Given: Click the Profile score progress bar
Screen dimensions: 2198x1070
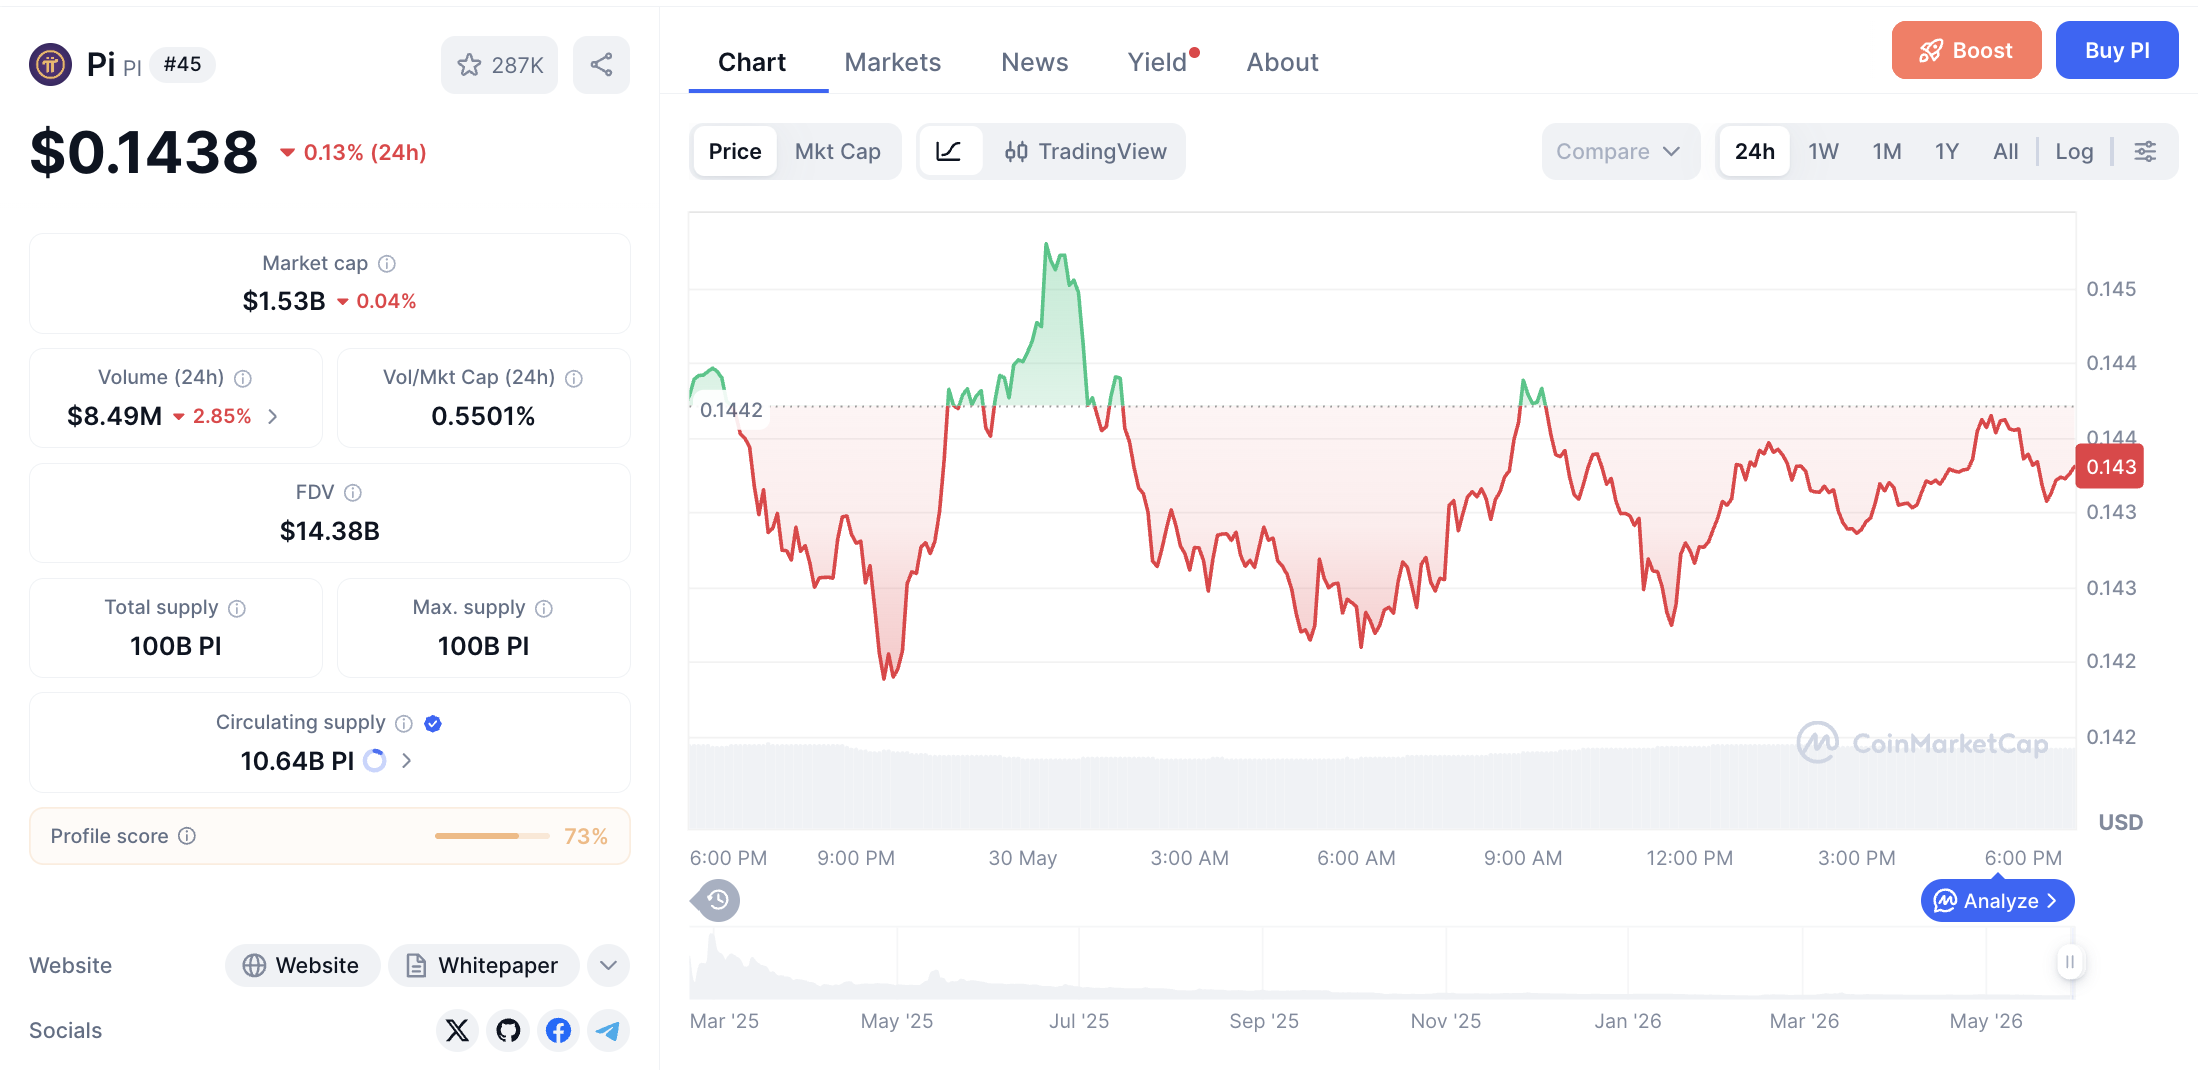Looking at the screenshot, I should tap(492, 836).
